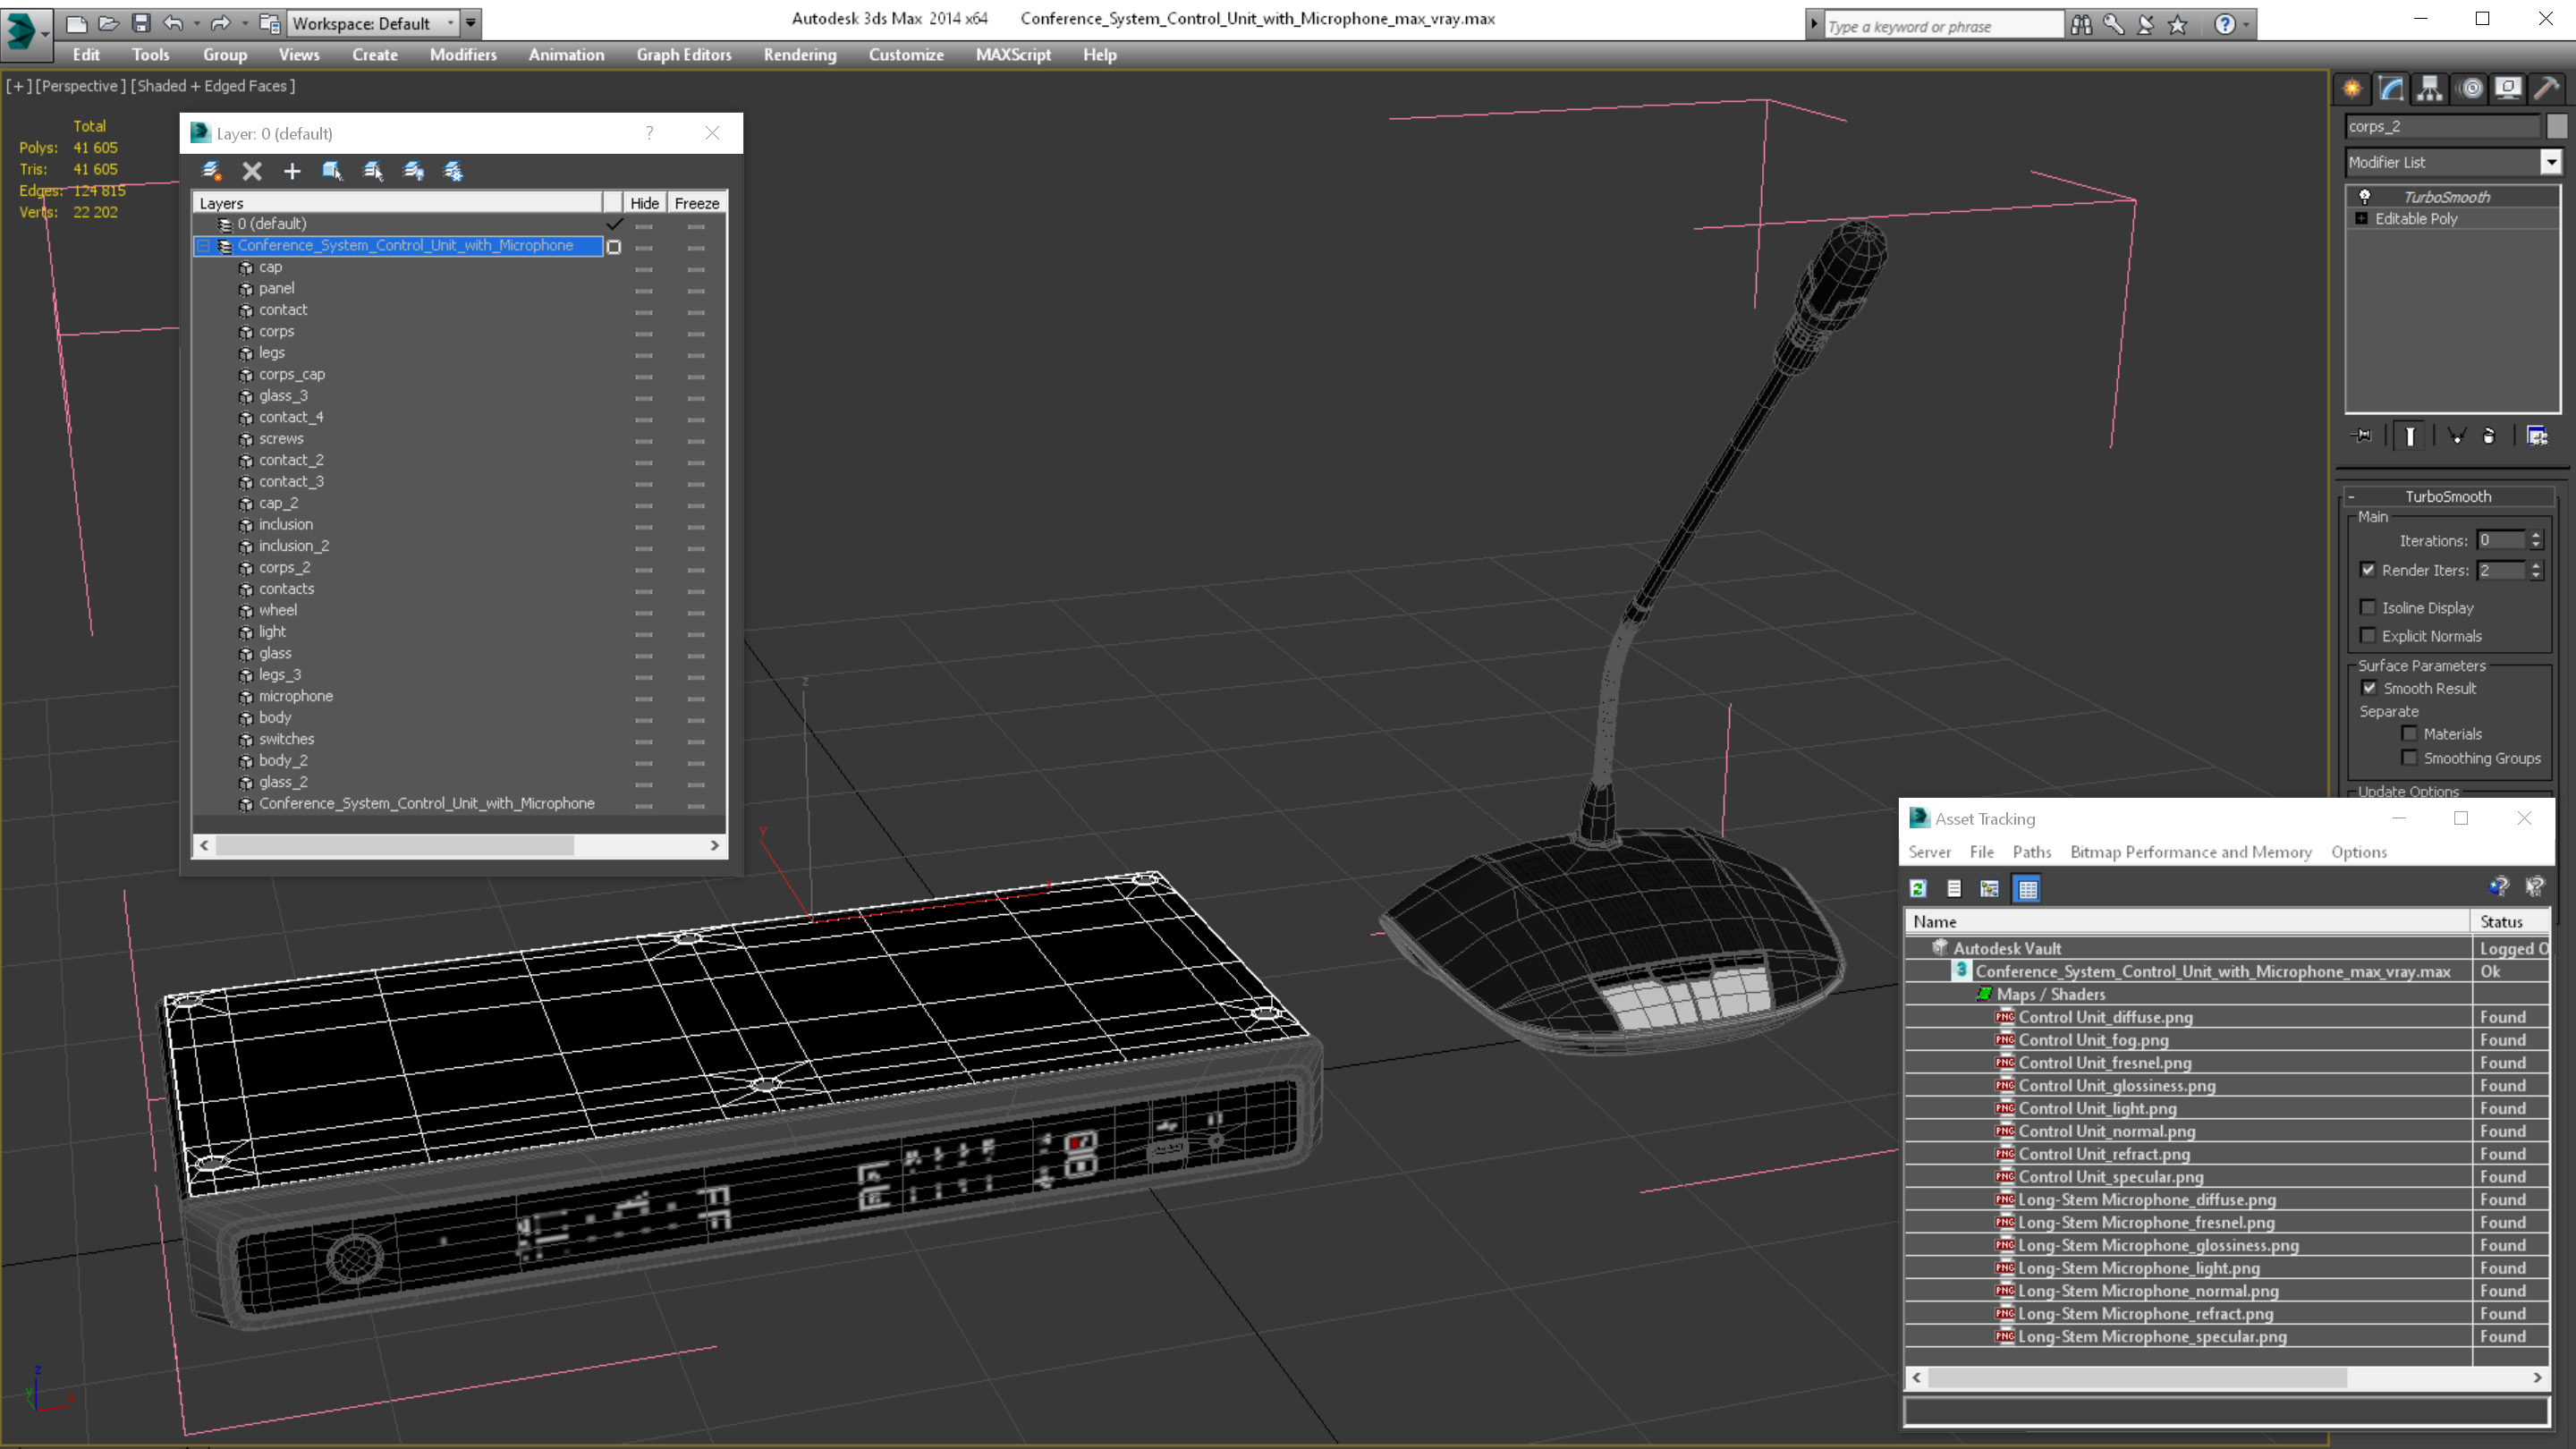Enable Separate by Smoothing Groups checkbox
Screen dimensions: 2576x1449
2410,757
